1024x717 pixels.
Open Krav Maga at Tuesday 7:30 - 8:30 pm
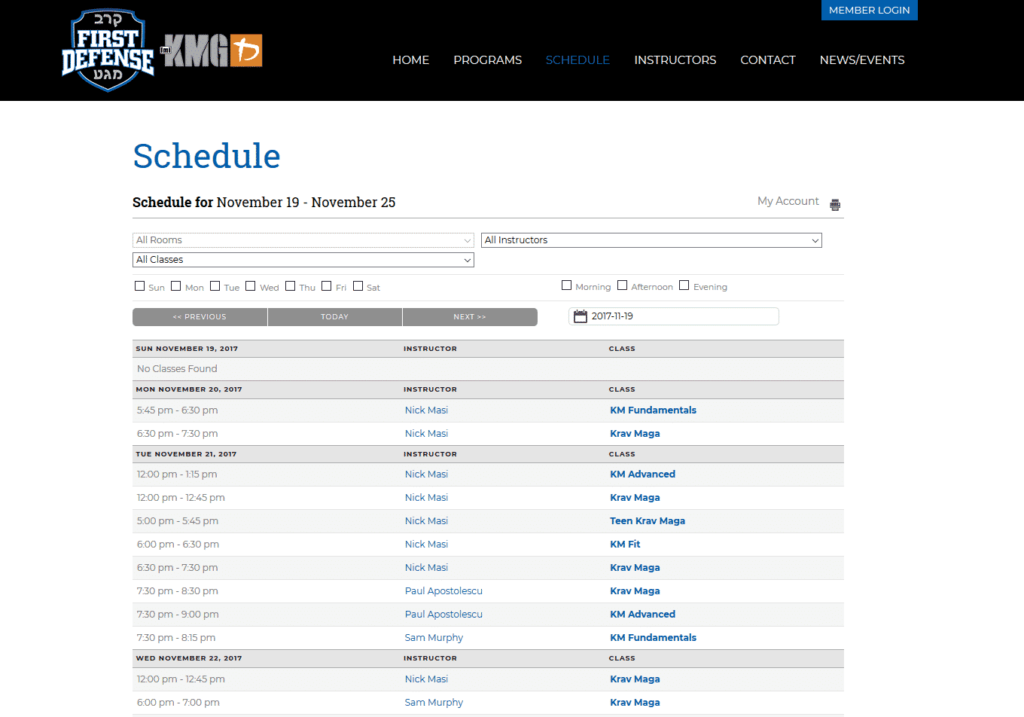tap(635, 591)
